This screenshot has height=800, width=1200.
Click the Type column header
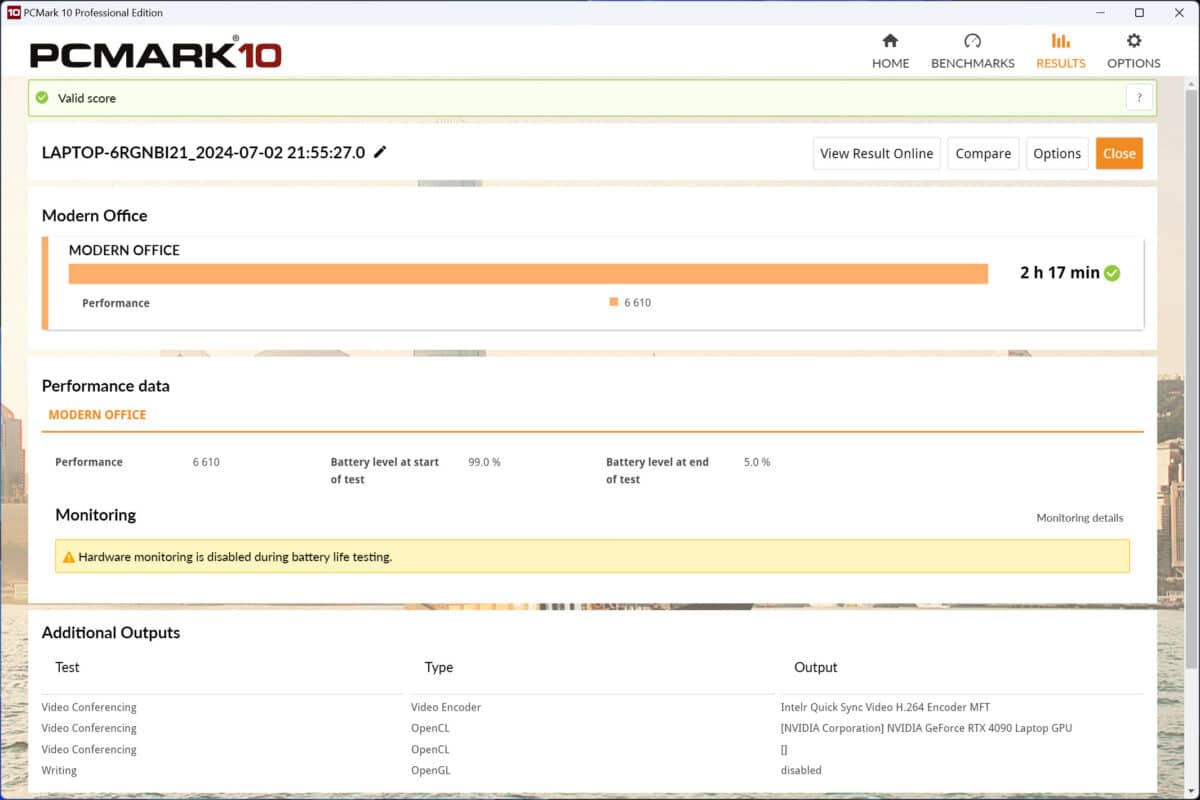click(439, 667)
